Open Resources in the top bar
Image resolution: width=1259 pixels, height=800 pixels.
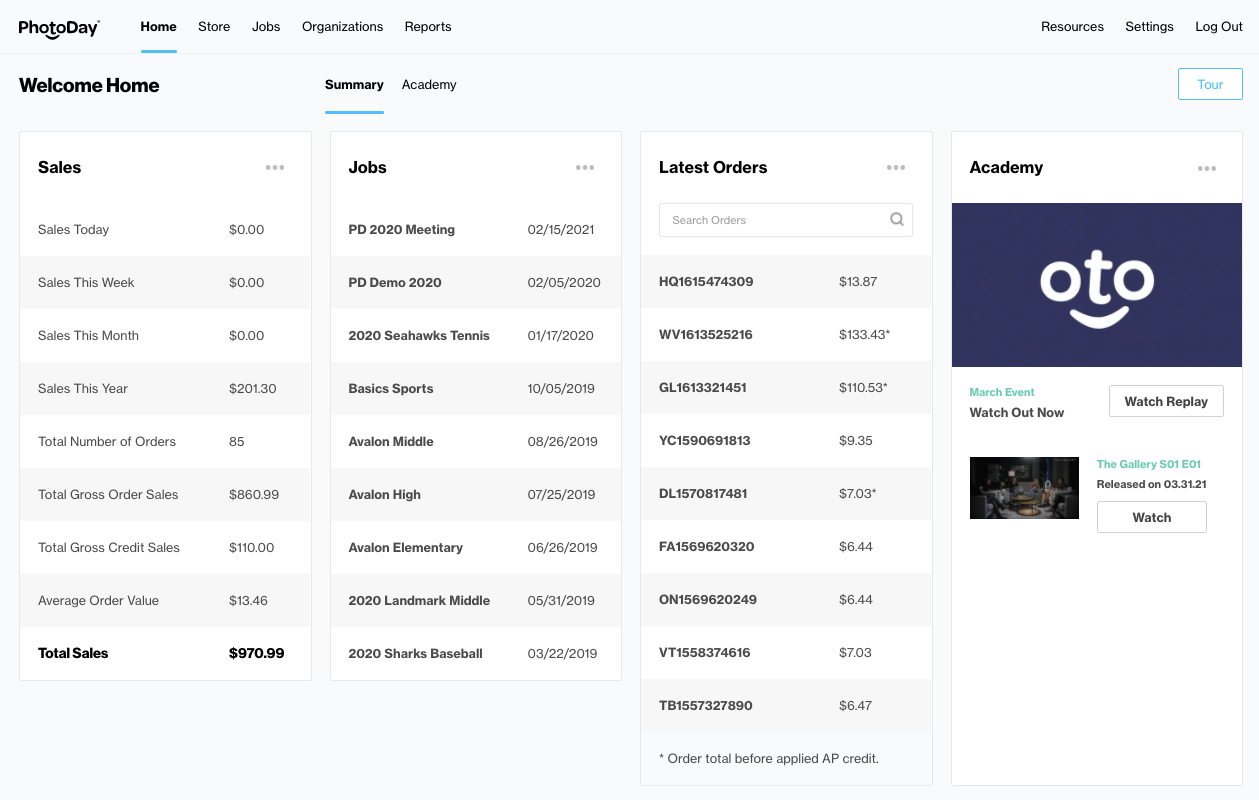(x=1072, y=27)
